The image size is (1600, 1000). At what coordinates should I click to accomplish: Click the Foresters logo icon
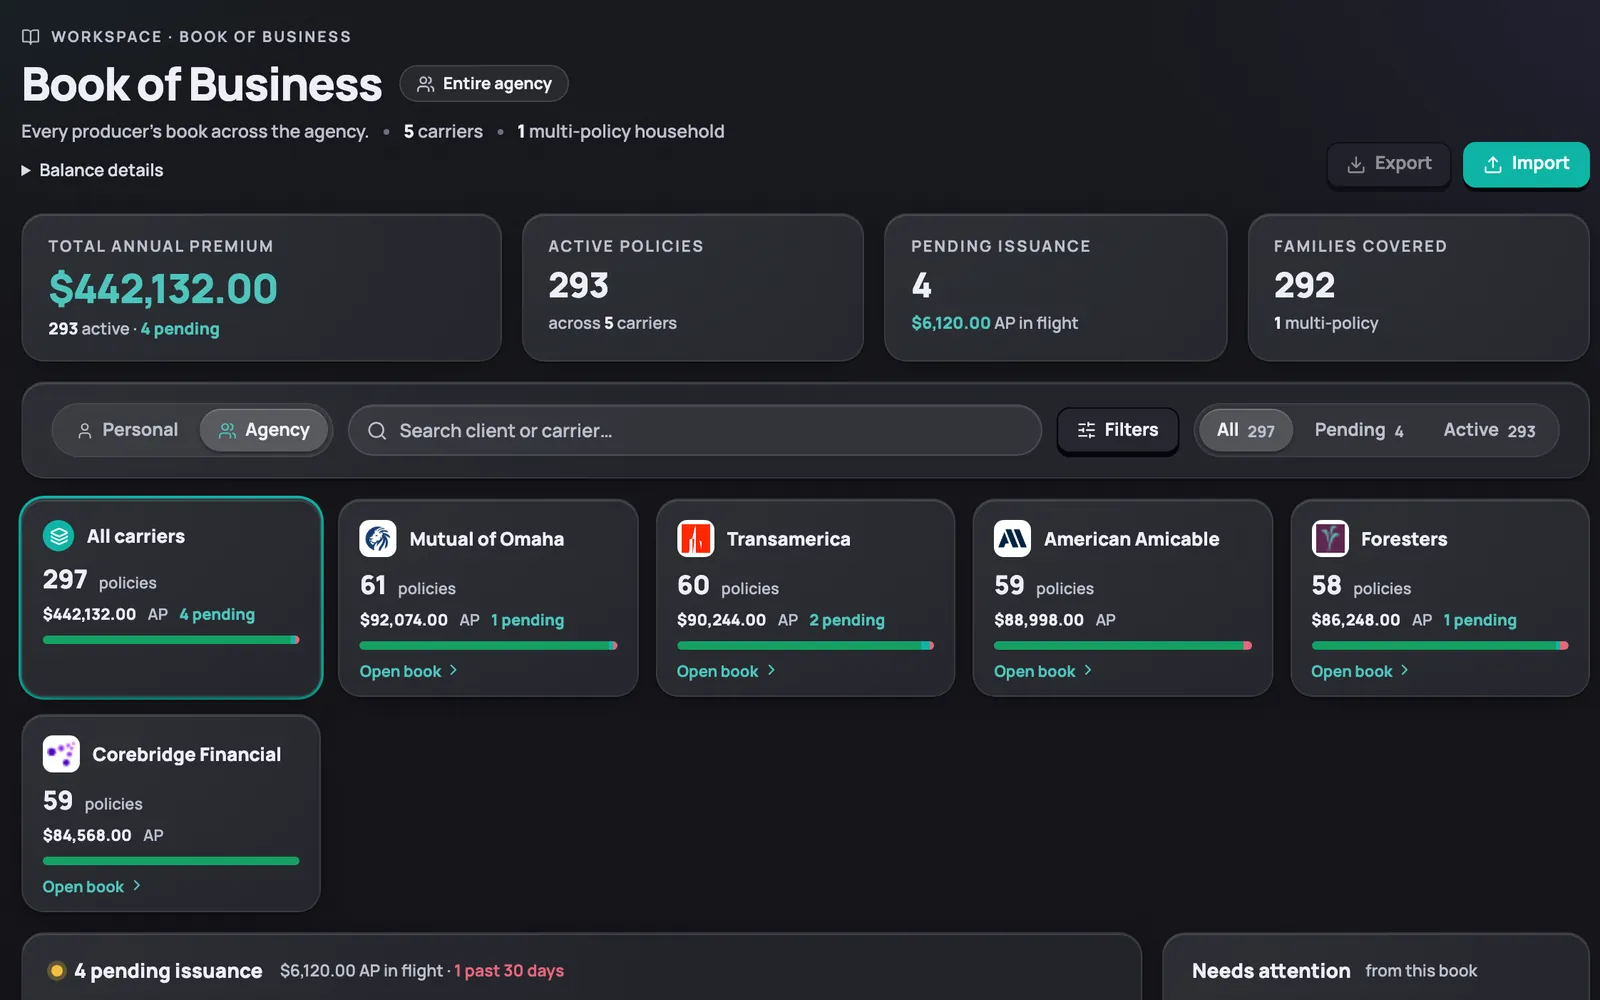pos(1330,539)
